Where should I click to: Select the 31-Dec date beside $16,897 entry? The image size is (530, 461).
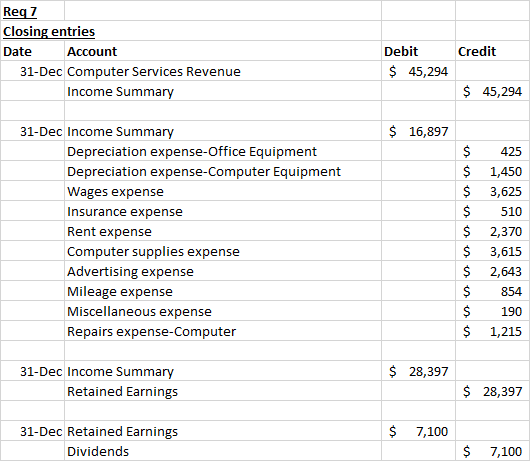pos(32,131)
